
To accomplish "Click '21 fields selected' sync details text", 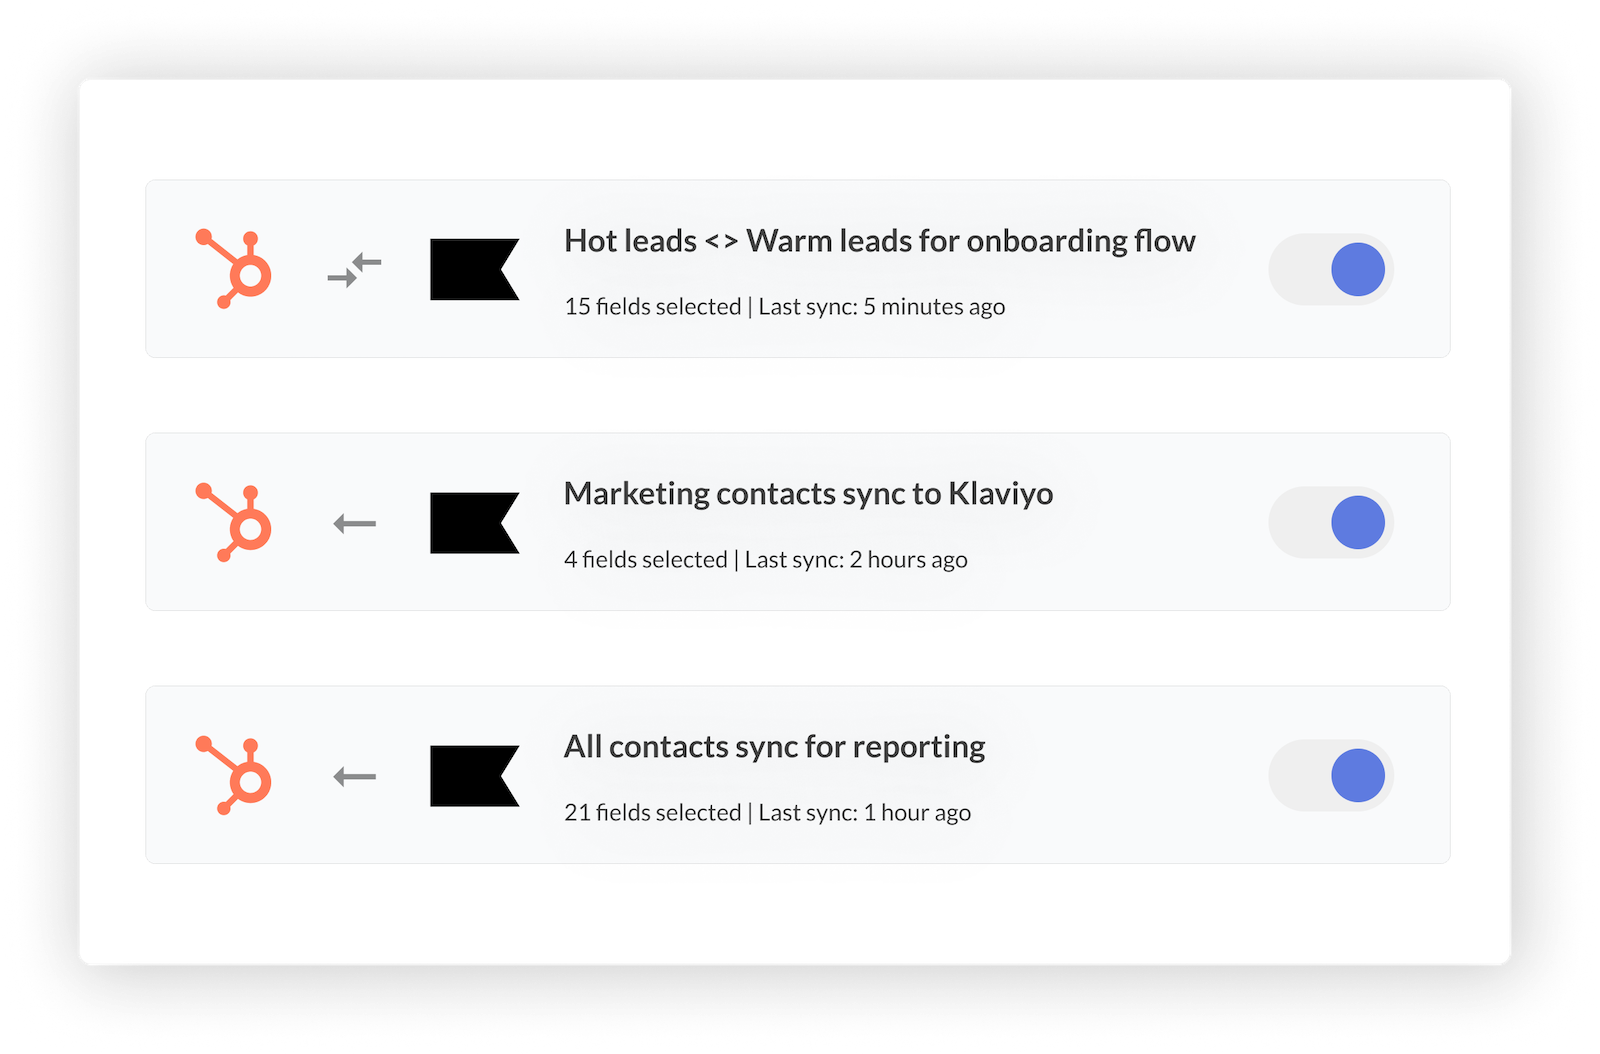I will click(x=652, y=813).
